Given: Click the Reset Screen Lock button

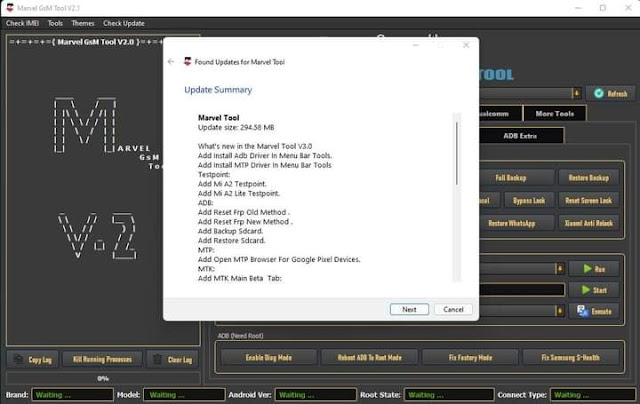Looking at the screenshot, I should [589, 200].
